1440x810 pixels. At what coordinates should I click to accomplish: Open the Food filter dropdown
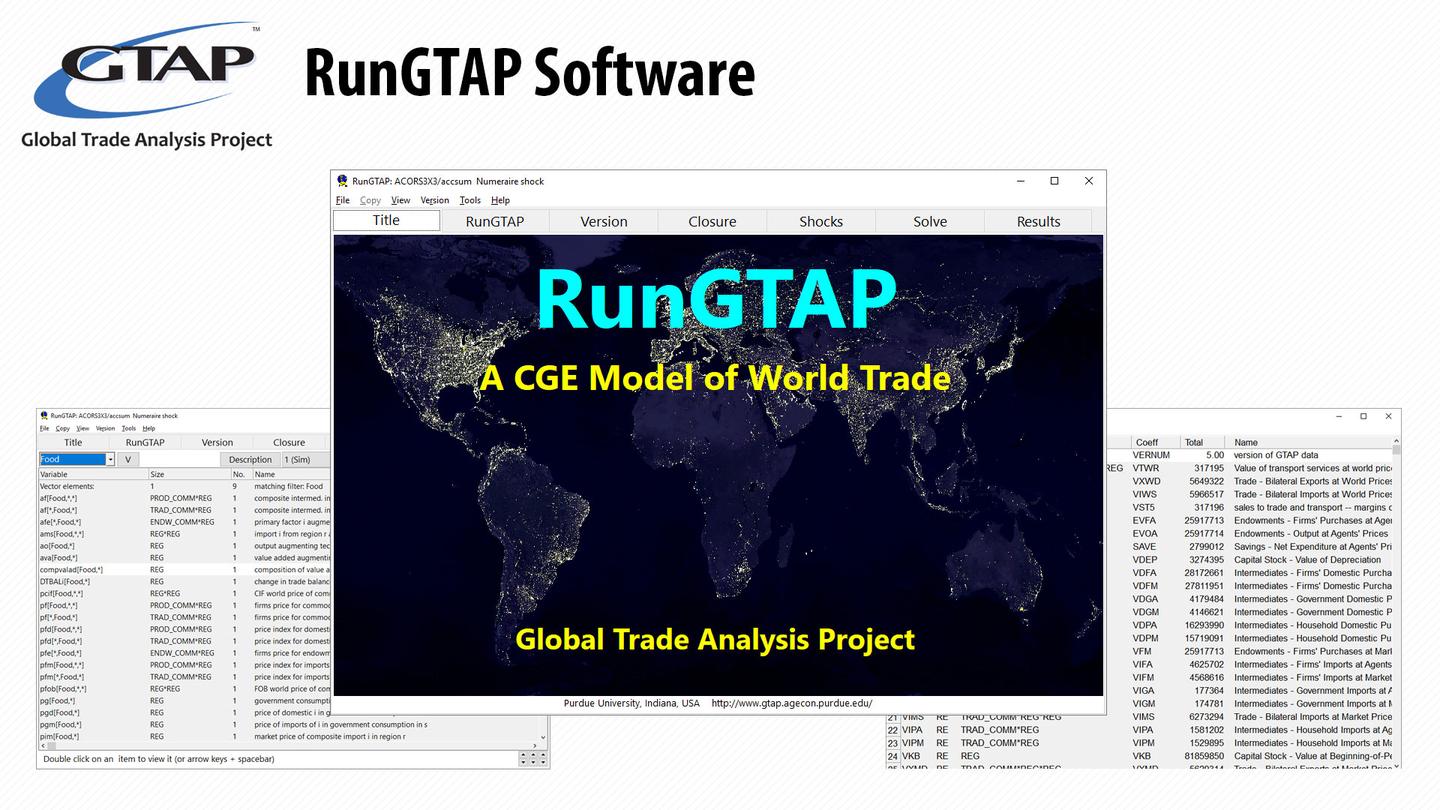[108, 459]
